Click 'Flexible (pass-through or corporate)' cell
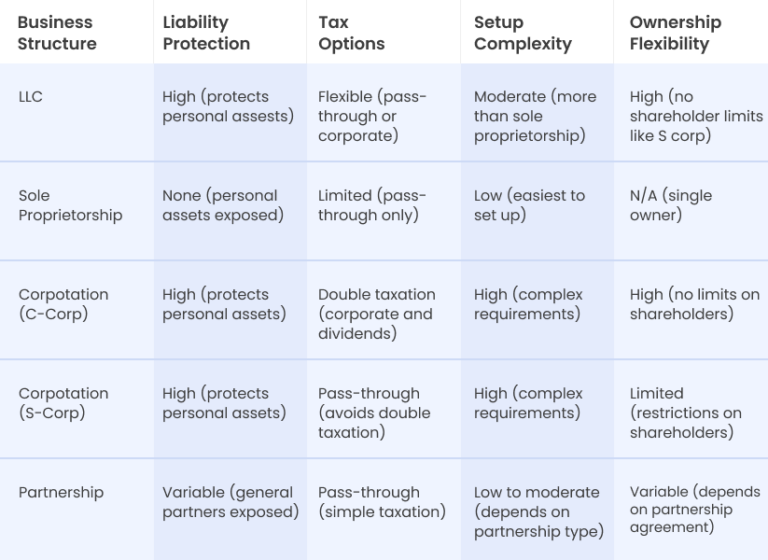768x560 pixels. (372, 116)
